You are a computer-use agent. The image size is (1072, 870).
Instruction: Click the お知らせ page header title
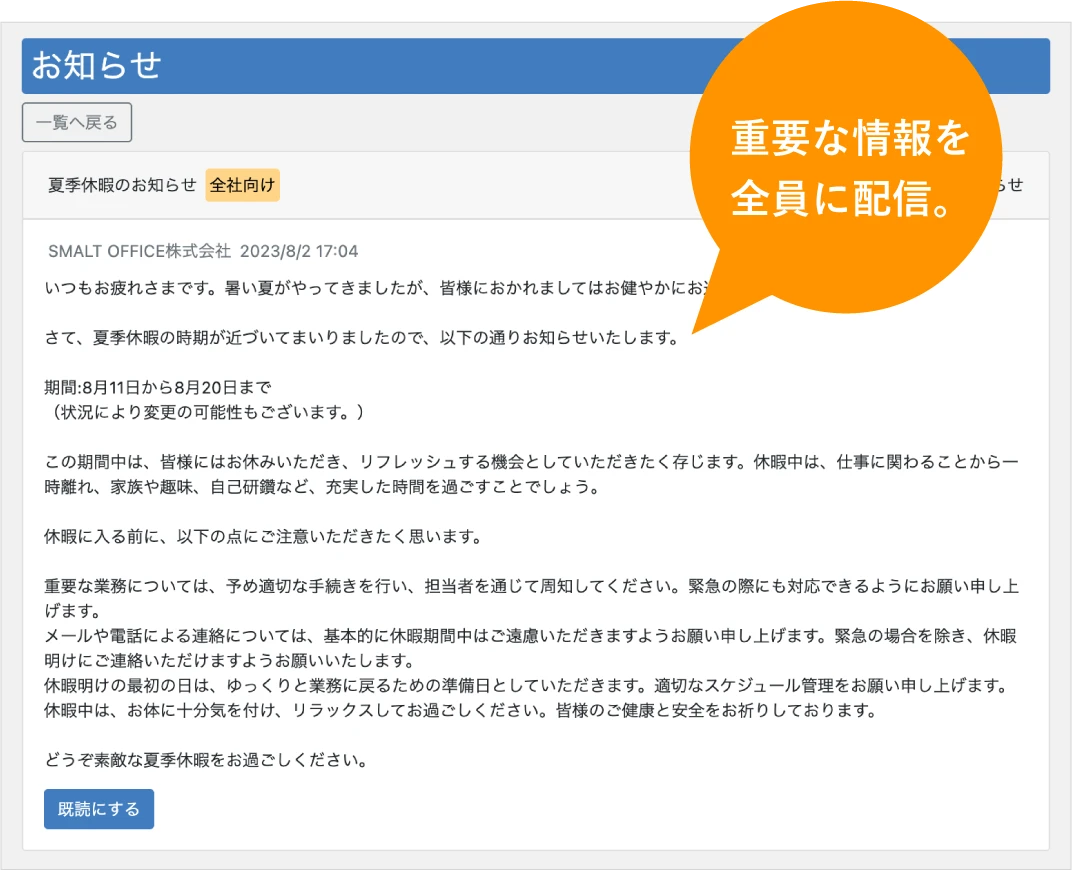[97, 66]
